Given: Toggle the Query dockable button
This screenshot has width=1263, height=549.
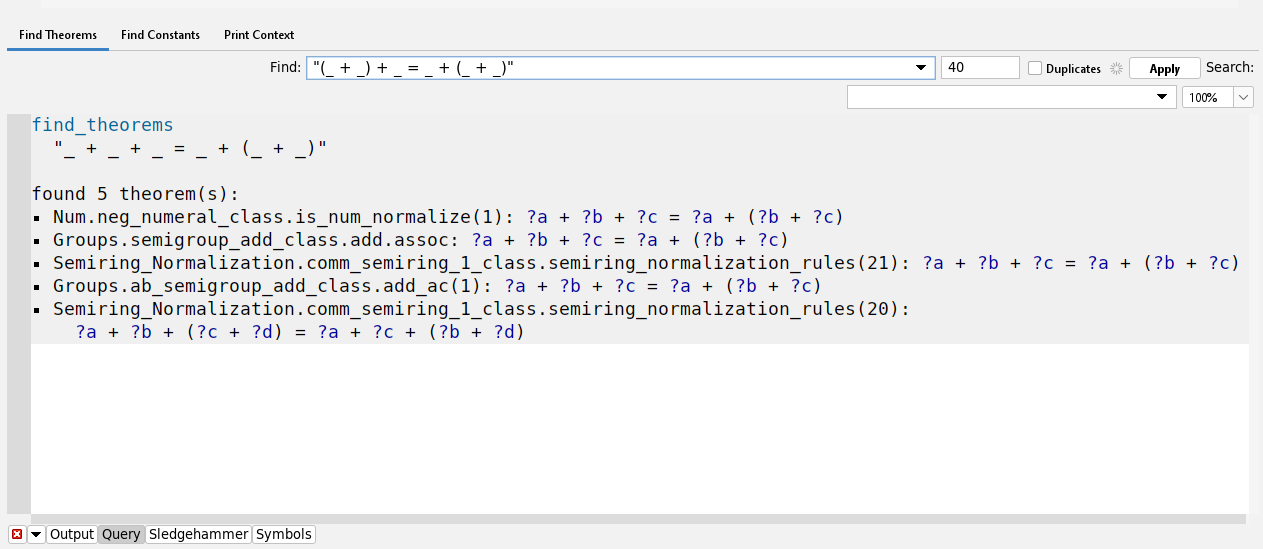Looking at the screenshot, I should click(121, 535).
